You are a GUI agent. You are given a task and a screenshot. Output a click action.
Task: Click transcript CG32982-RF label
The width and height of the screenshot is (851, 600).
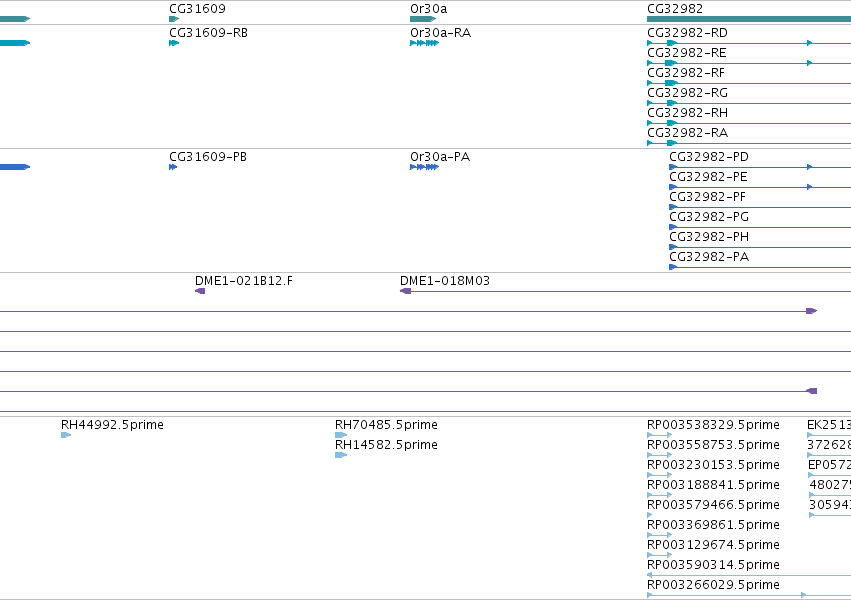click(685, 73)
